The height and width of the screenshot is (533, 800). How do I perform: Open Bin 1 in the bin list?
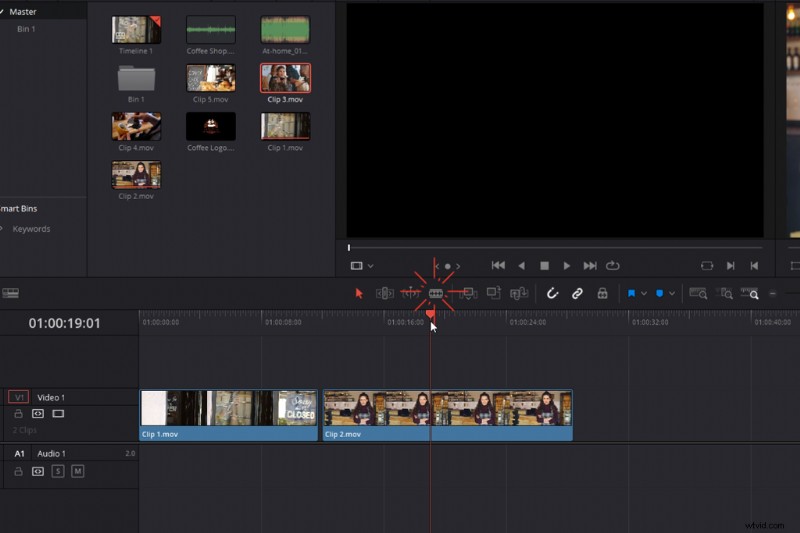point(26,29)
